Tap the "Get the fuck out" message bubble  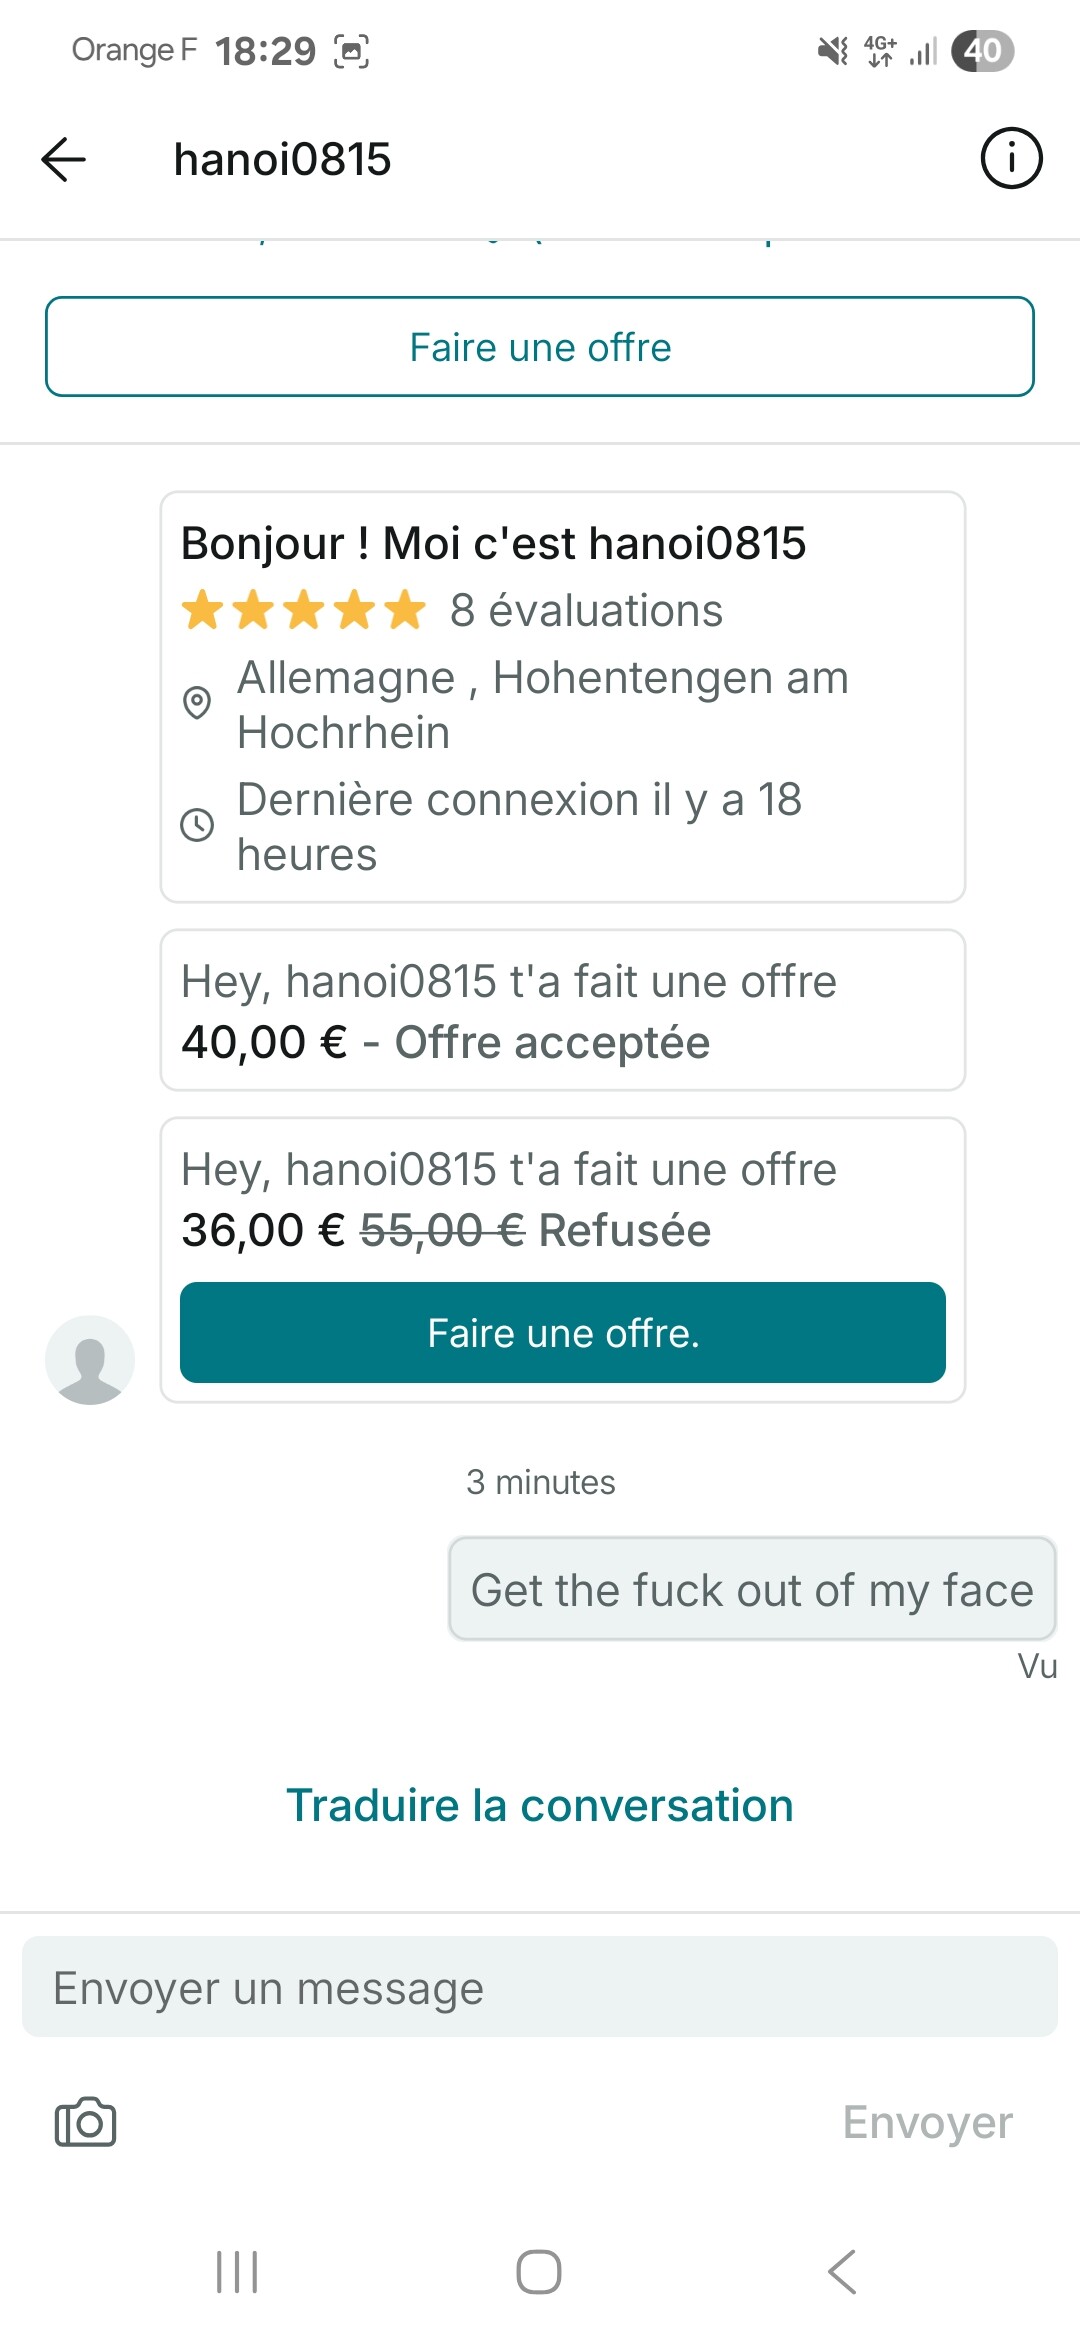tap(752, 1589)
